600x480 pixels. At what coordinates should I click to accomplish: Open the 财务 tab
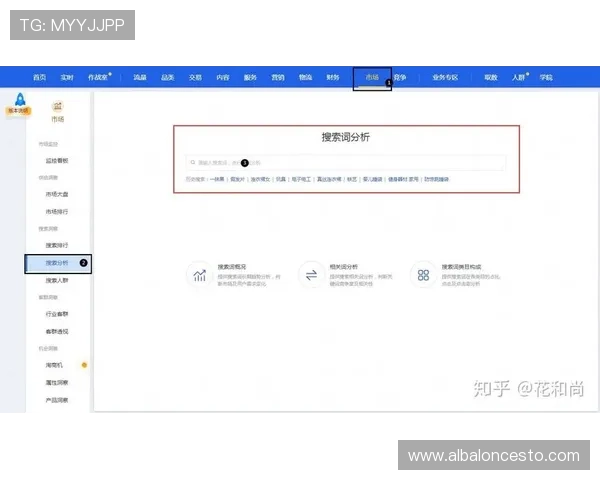click(333, 77)
